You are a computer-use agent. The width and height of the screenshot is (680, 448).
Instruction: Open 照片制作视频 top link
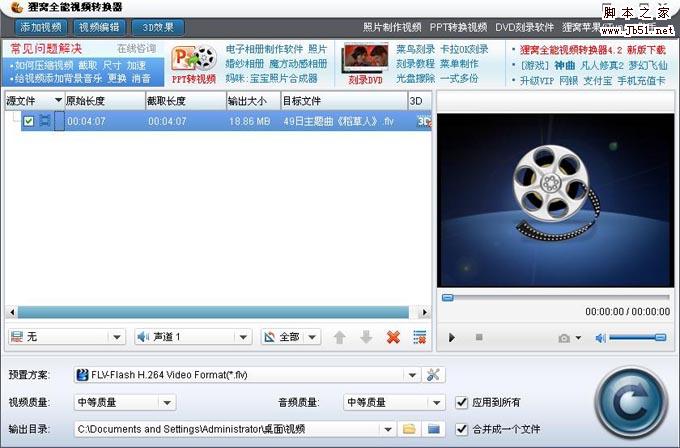click(x=392, y=27)
